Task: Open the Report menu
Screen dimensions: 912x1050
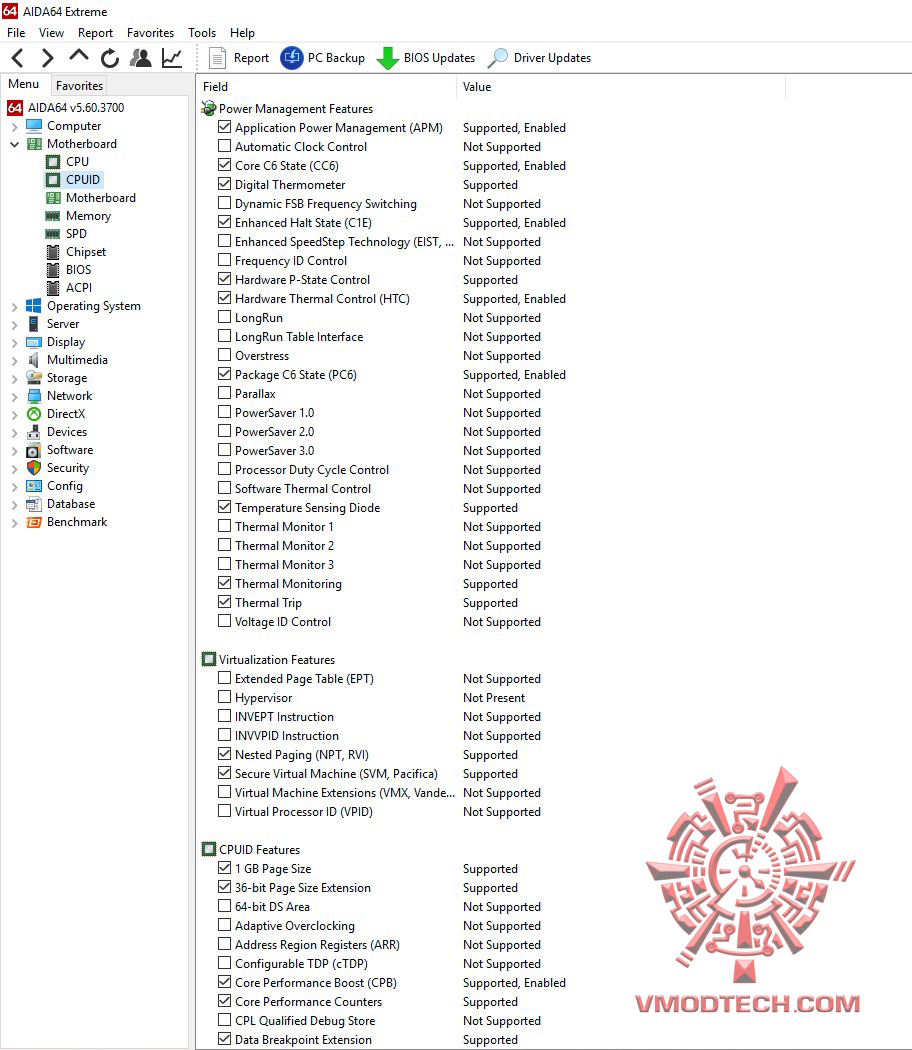Action: coord(95,33)
